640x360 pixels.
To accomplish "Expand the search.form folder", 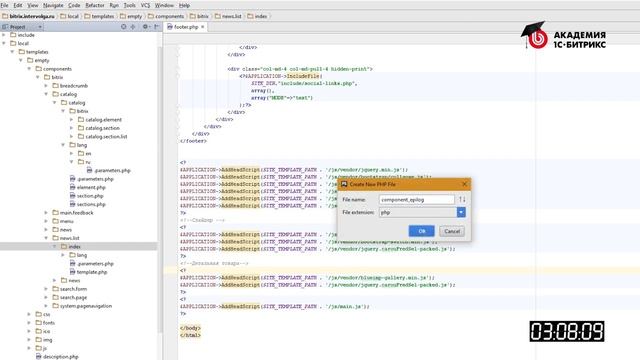I will click(x=46, y=289).
